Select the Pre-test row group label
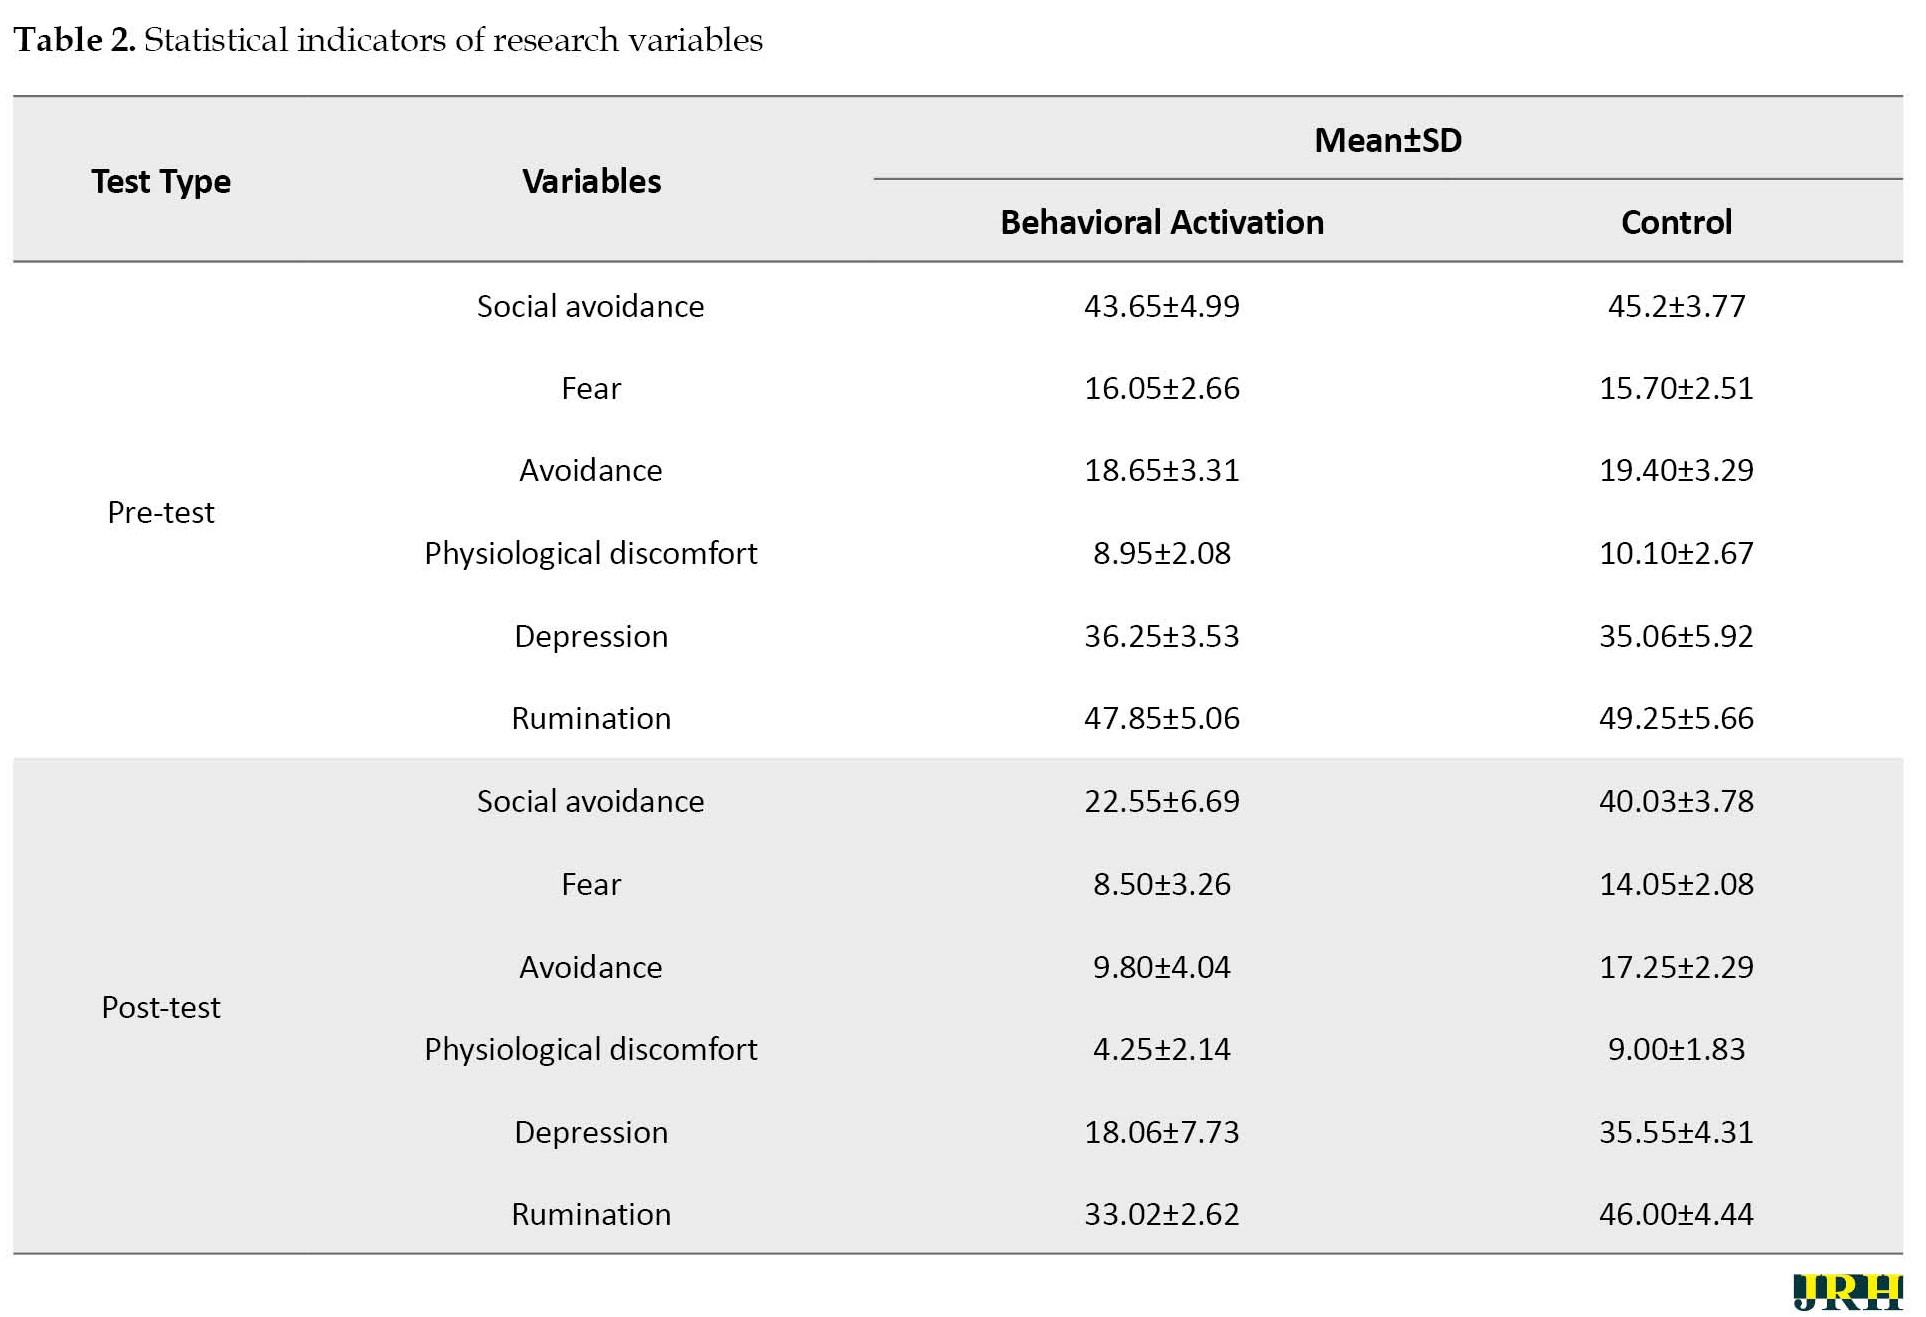 [x=161, y=512]
